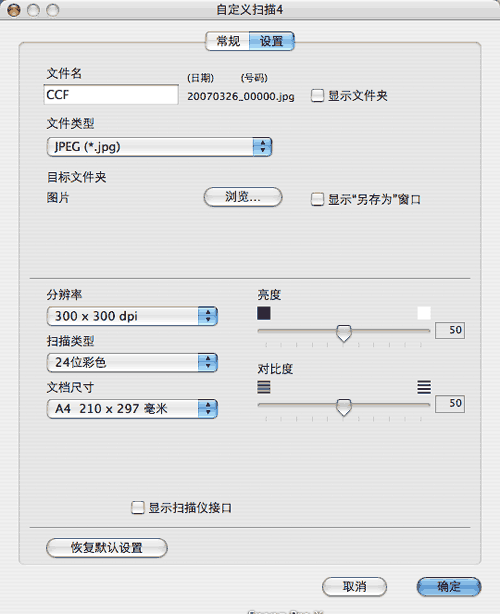Screen dimensions: 500x614
Task: Click the 文件名 CCF text field
Action: click(111, 94)
